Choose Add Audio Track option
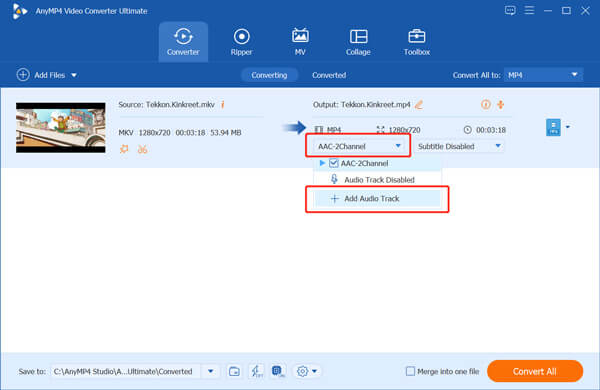This screenshot has height=390, width=600. (x=378, y=198)
